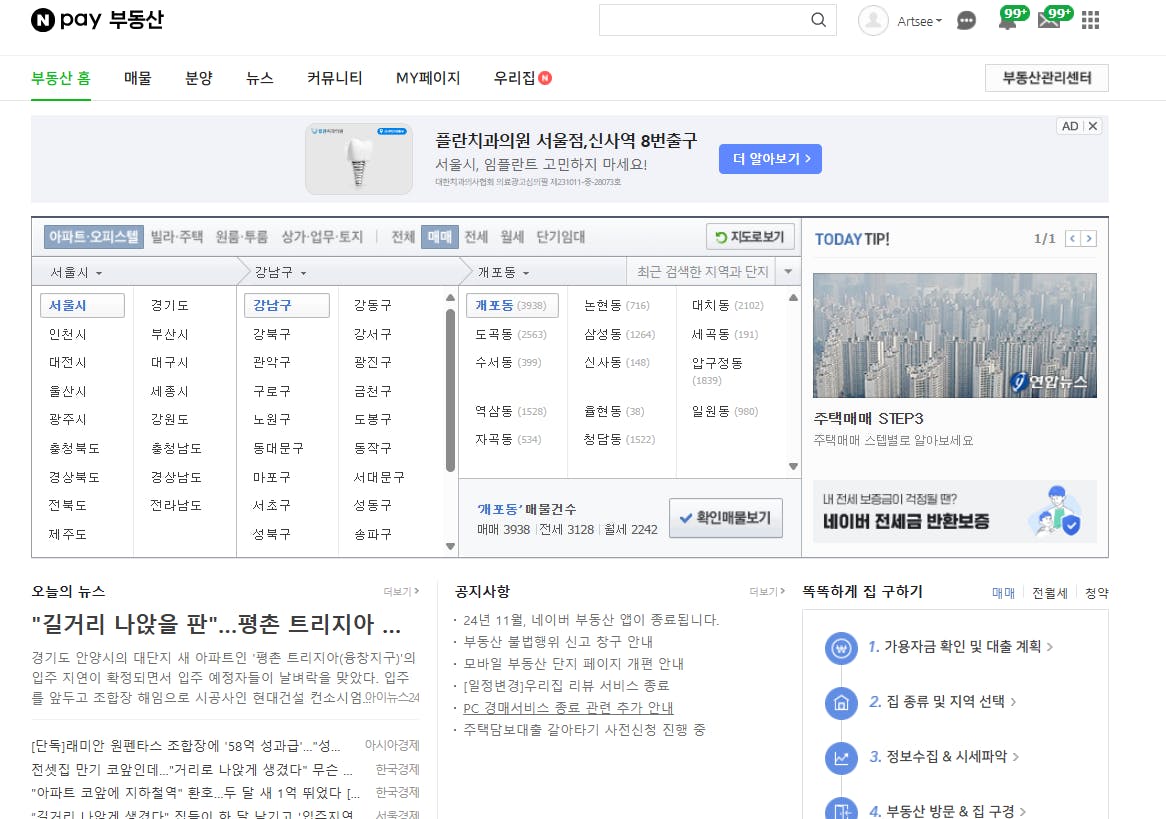The image size is (1166, 819).
Task: Click the 지도로보기 map button
Action: click(x=750, y=237)
